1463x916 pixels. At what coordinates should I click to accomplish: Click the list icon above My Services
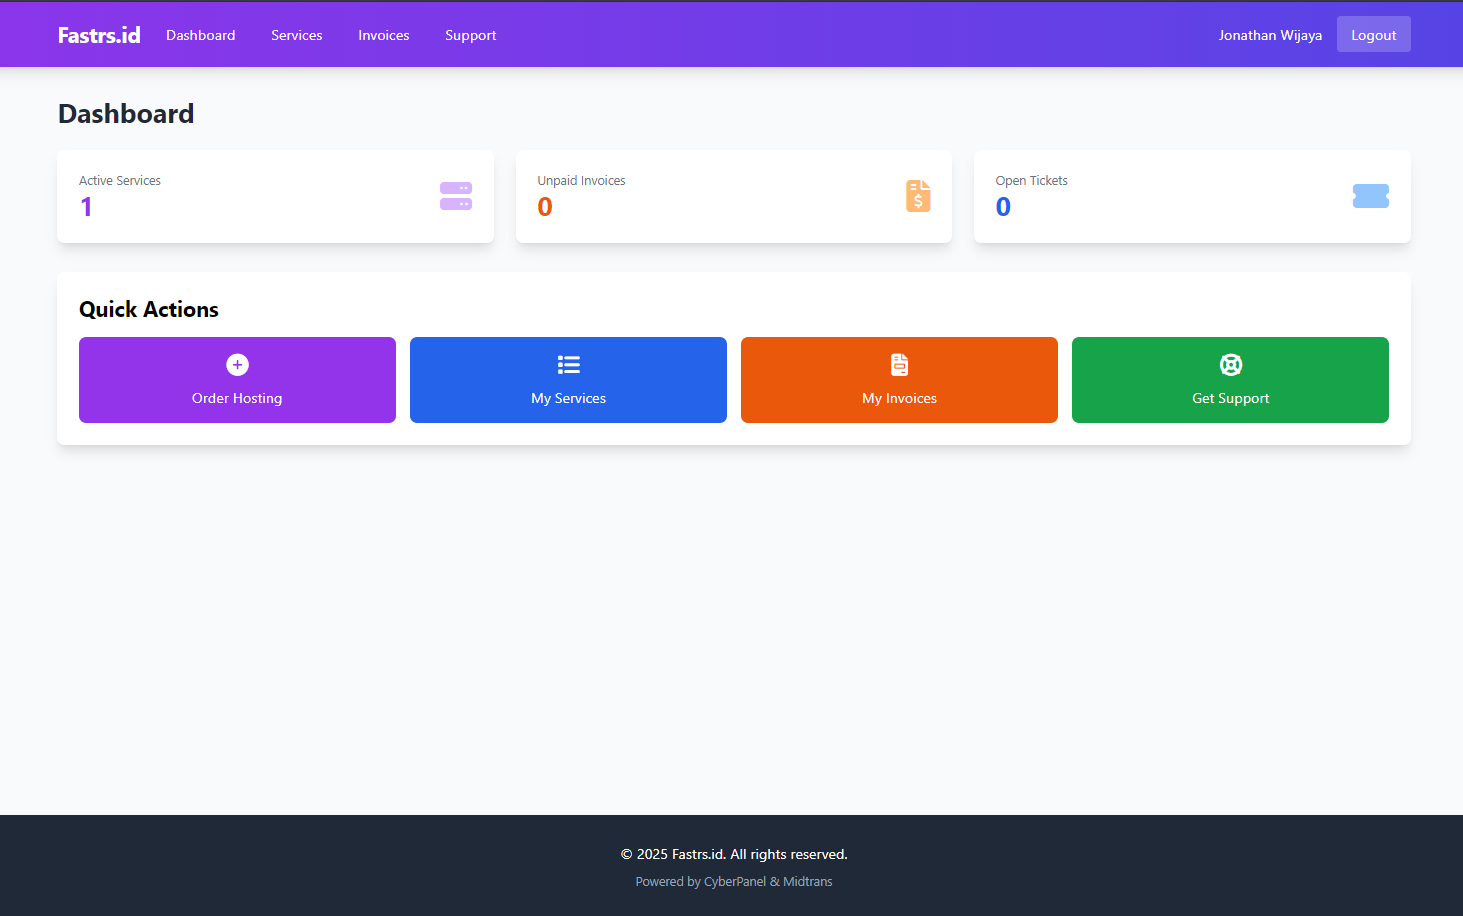point(568,365)
